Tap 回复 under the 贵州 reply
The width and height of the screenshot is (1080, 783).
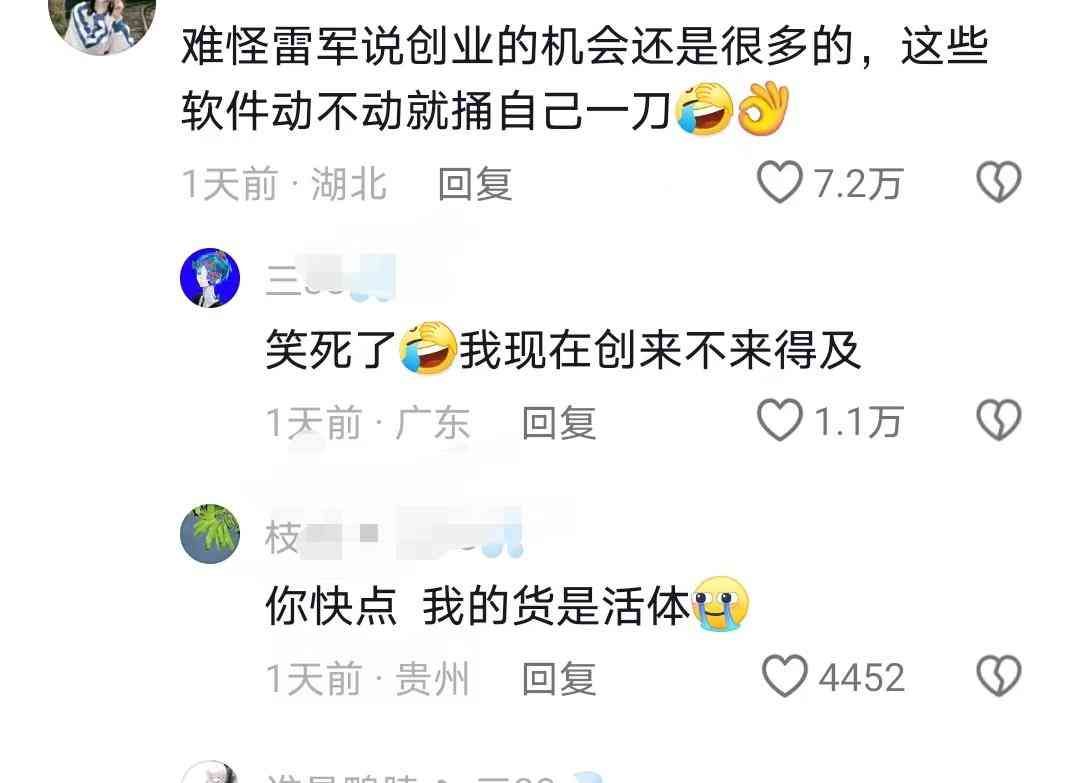coord(559,678)
